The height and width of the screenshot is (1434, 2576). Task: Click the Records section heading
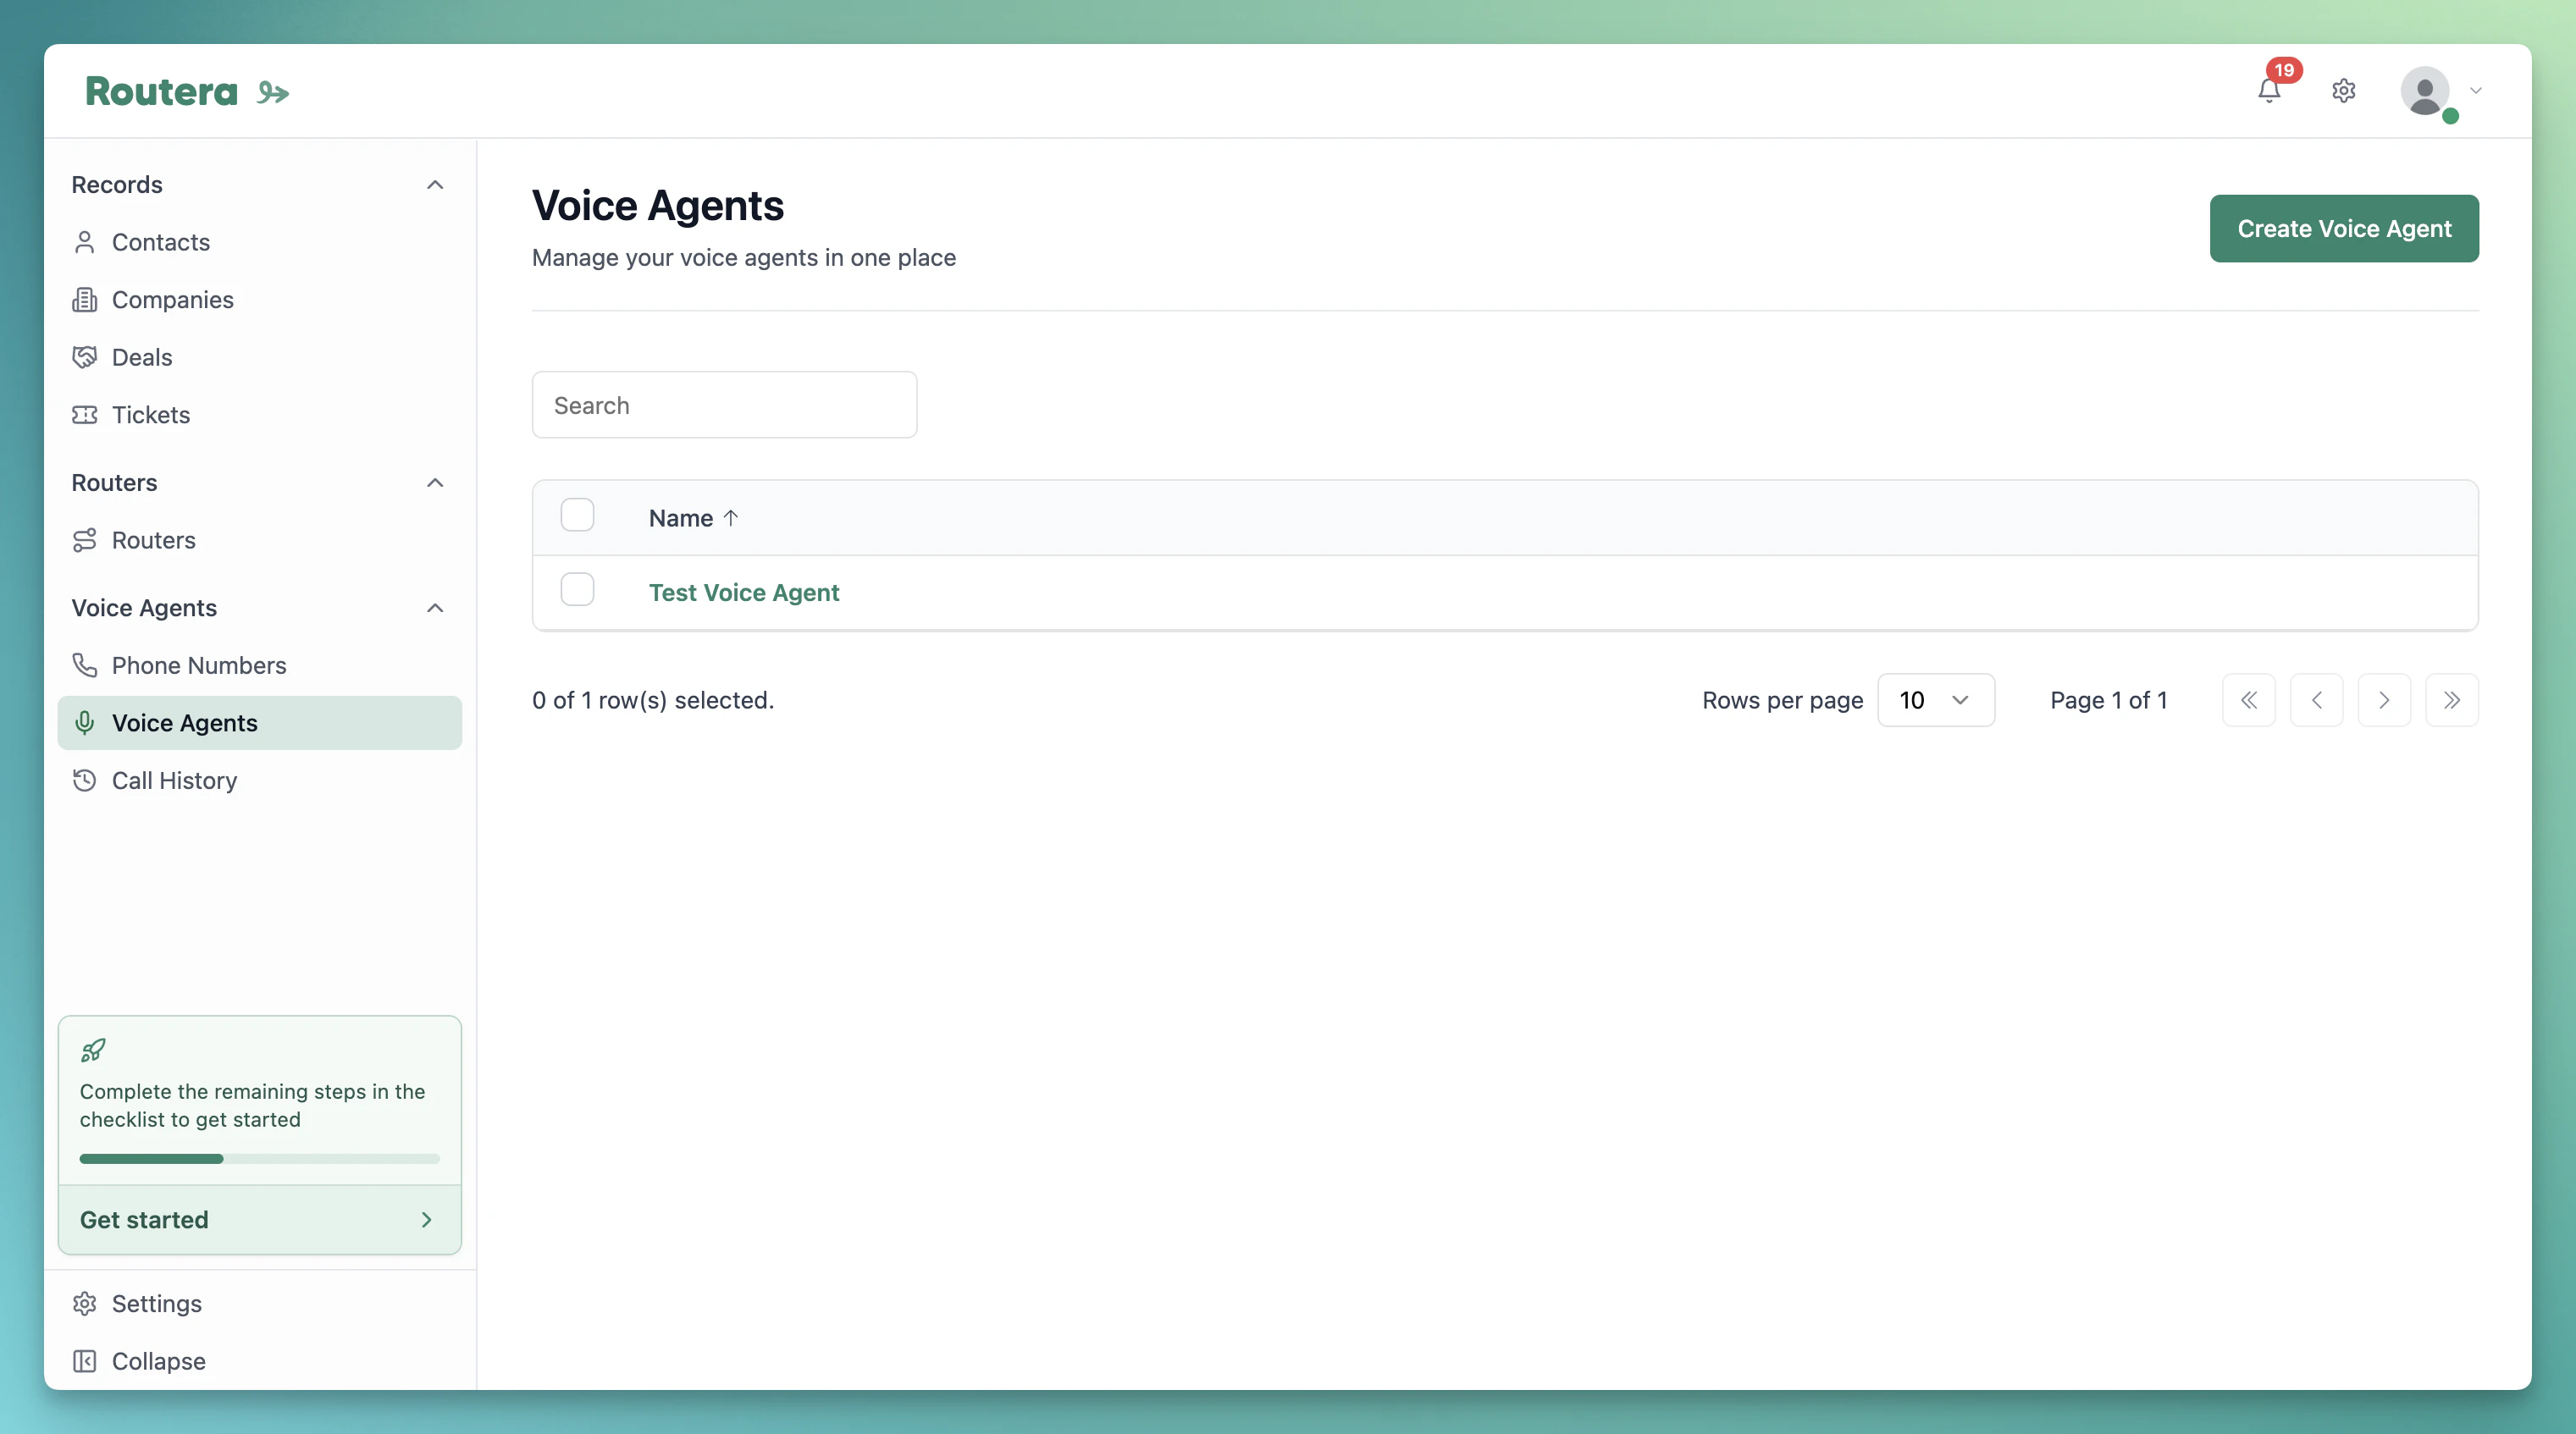point(117,185)
